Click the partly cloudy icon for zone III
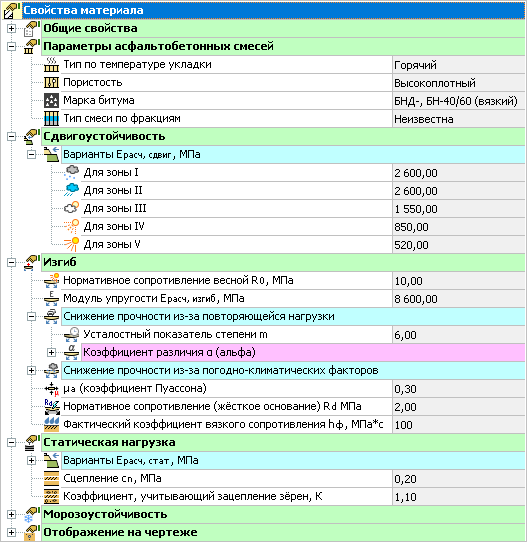The width and height of the screenshot is (527, 542). pos(72,208)
